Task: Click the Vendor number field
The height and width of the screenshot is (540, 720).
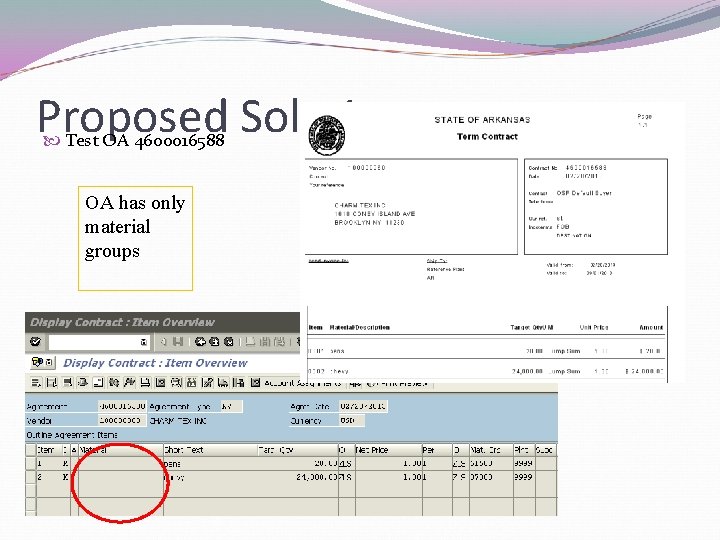Action: click(x=122, y=421)
